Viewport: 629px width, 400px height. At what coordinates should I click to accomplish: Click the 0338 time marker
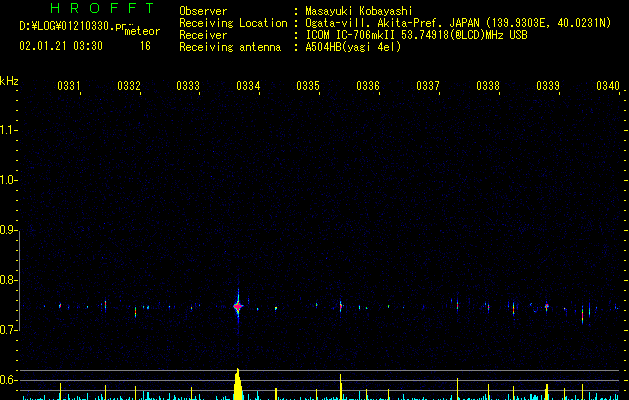(488, 86)
